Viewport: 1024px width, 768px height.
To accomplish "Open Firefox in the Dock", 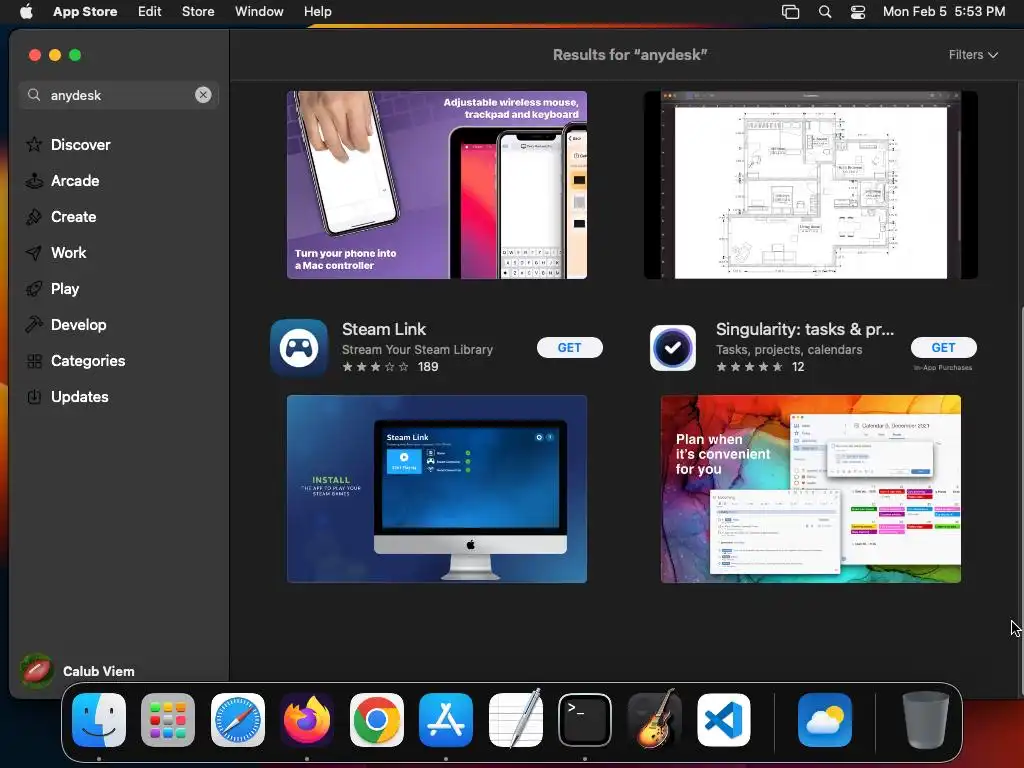I will 307,720.
